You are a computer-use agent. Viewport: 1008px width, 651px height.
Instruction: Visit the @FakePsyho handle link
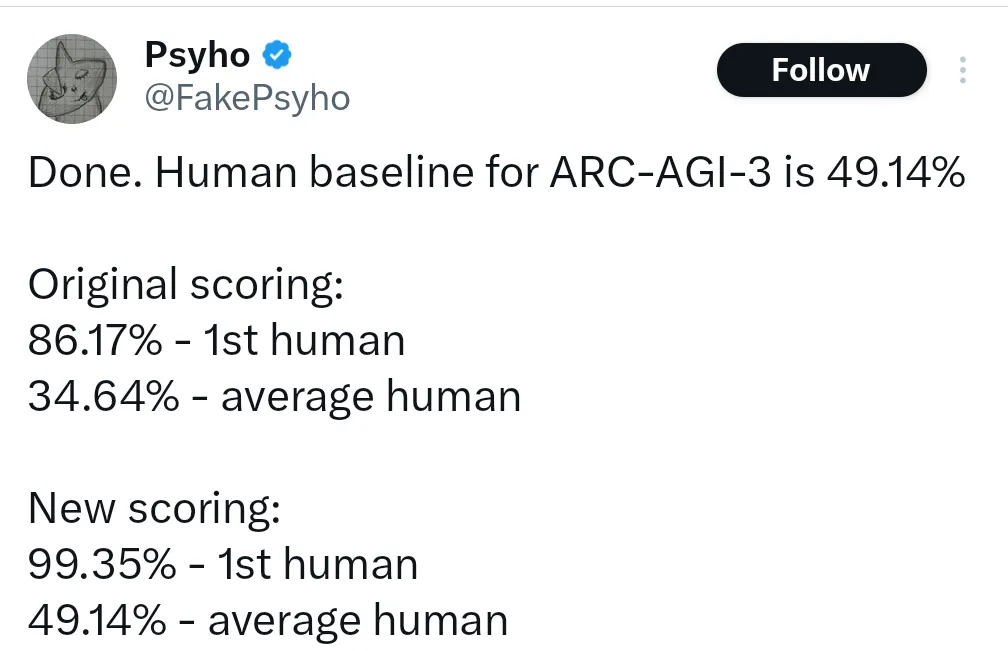point(248,98)
